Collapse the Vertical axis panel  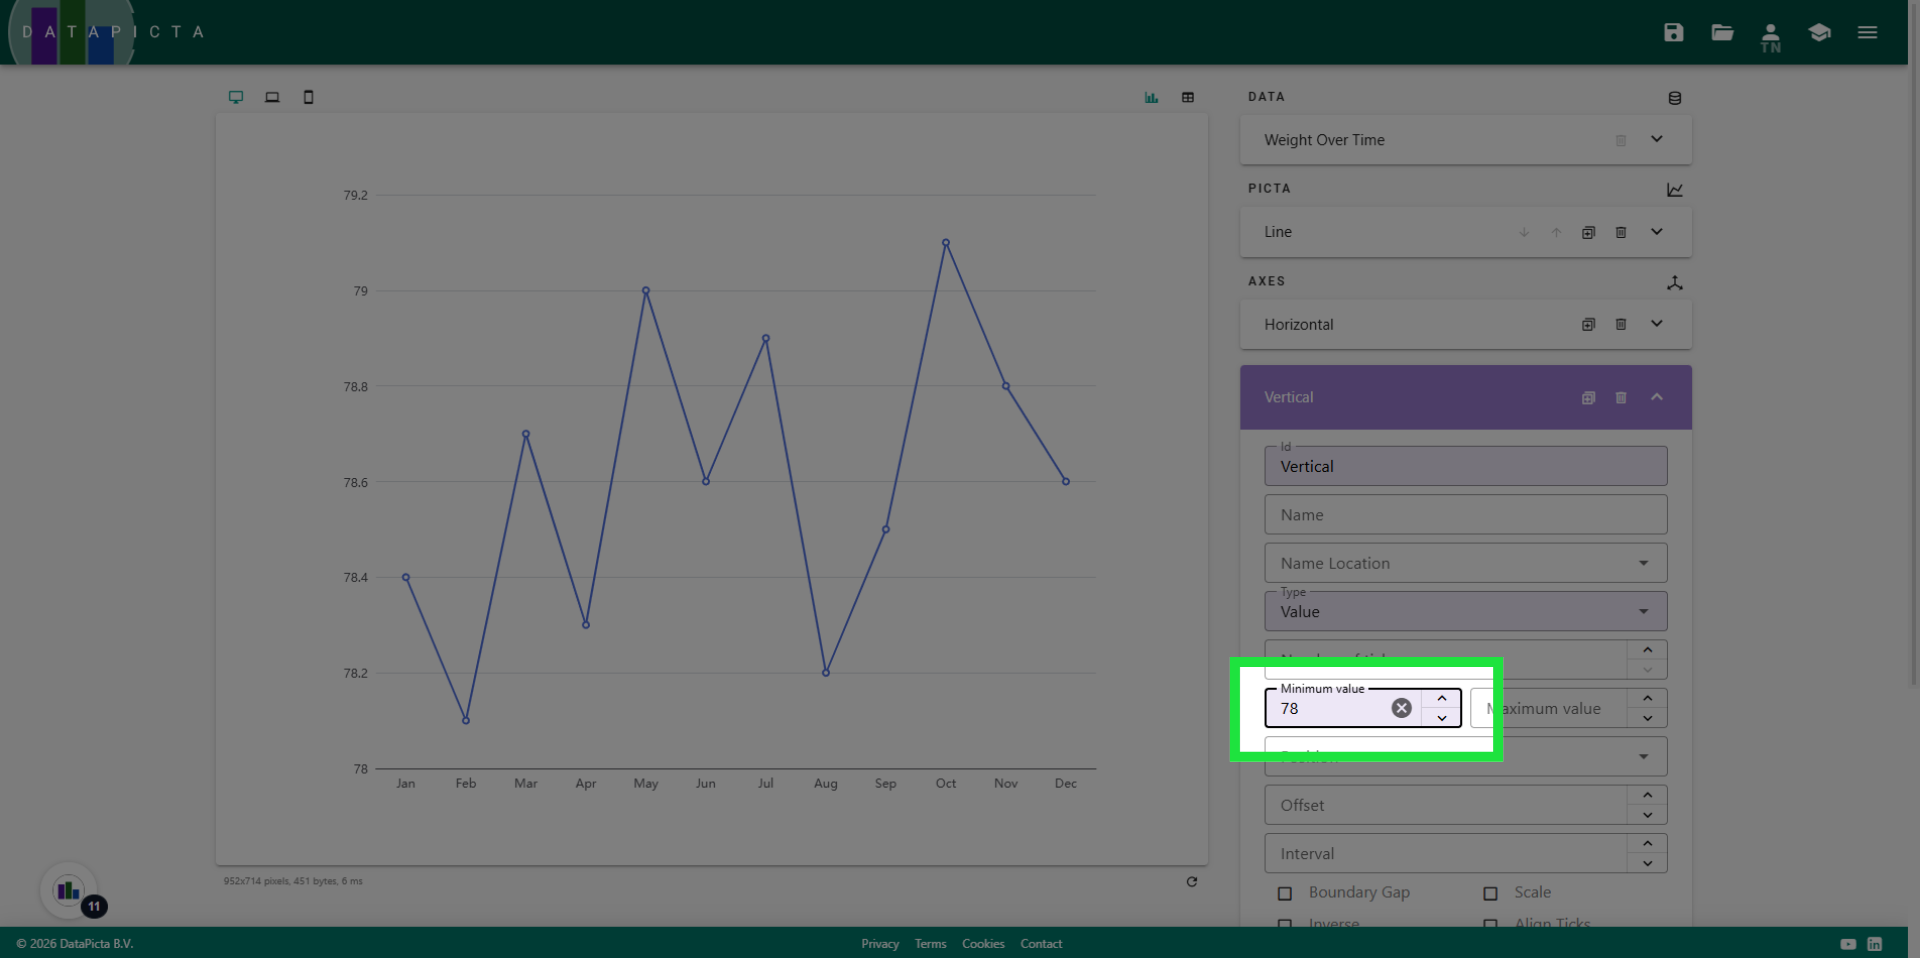click(x=1657, y=397)
